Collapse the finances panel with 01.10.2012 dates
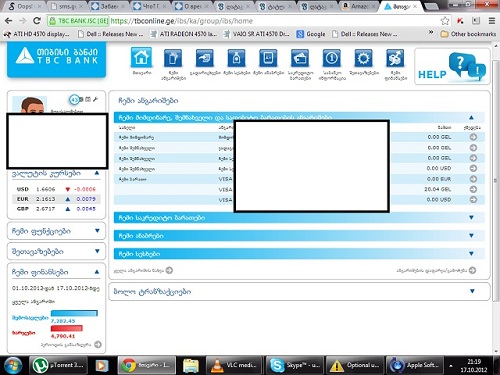 (x=97, y=272)
